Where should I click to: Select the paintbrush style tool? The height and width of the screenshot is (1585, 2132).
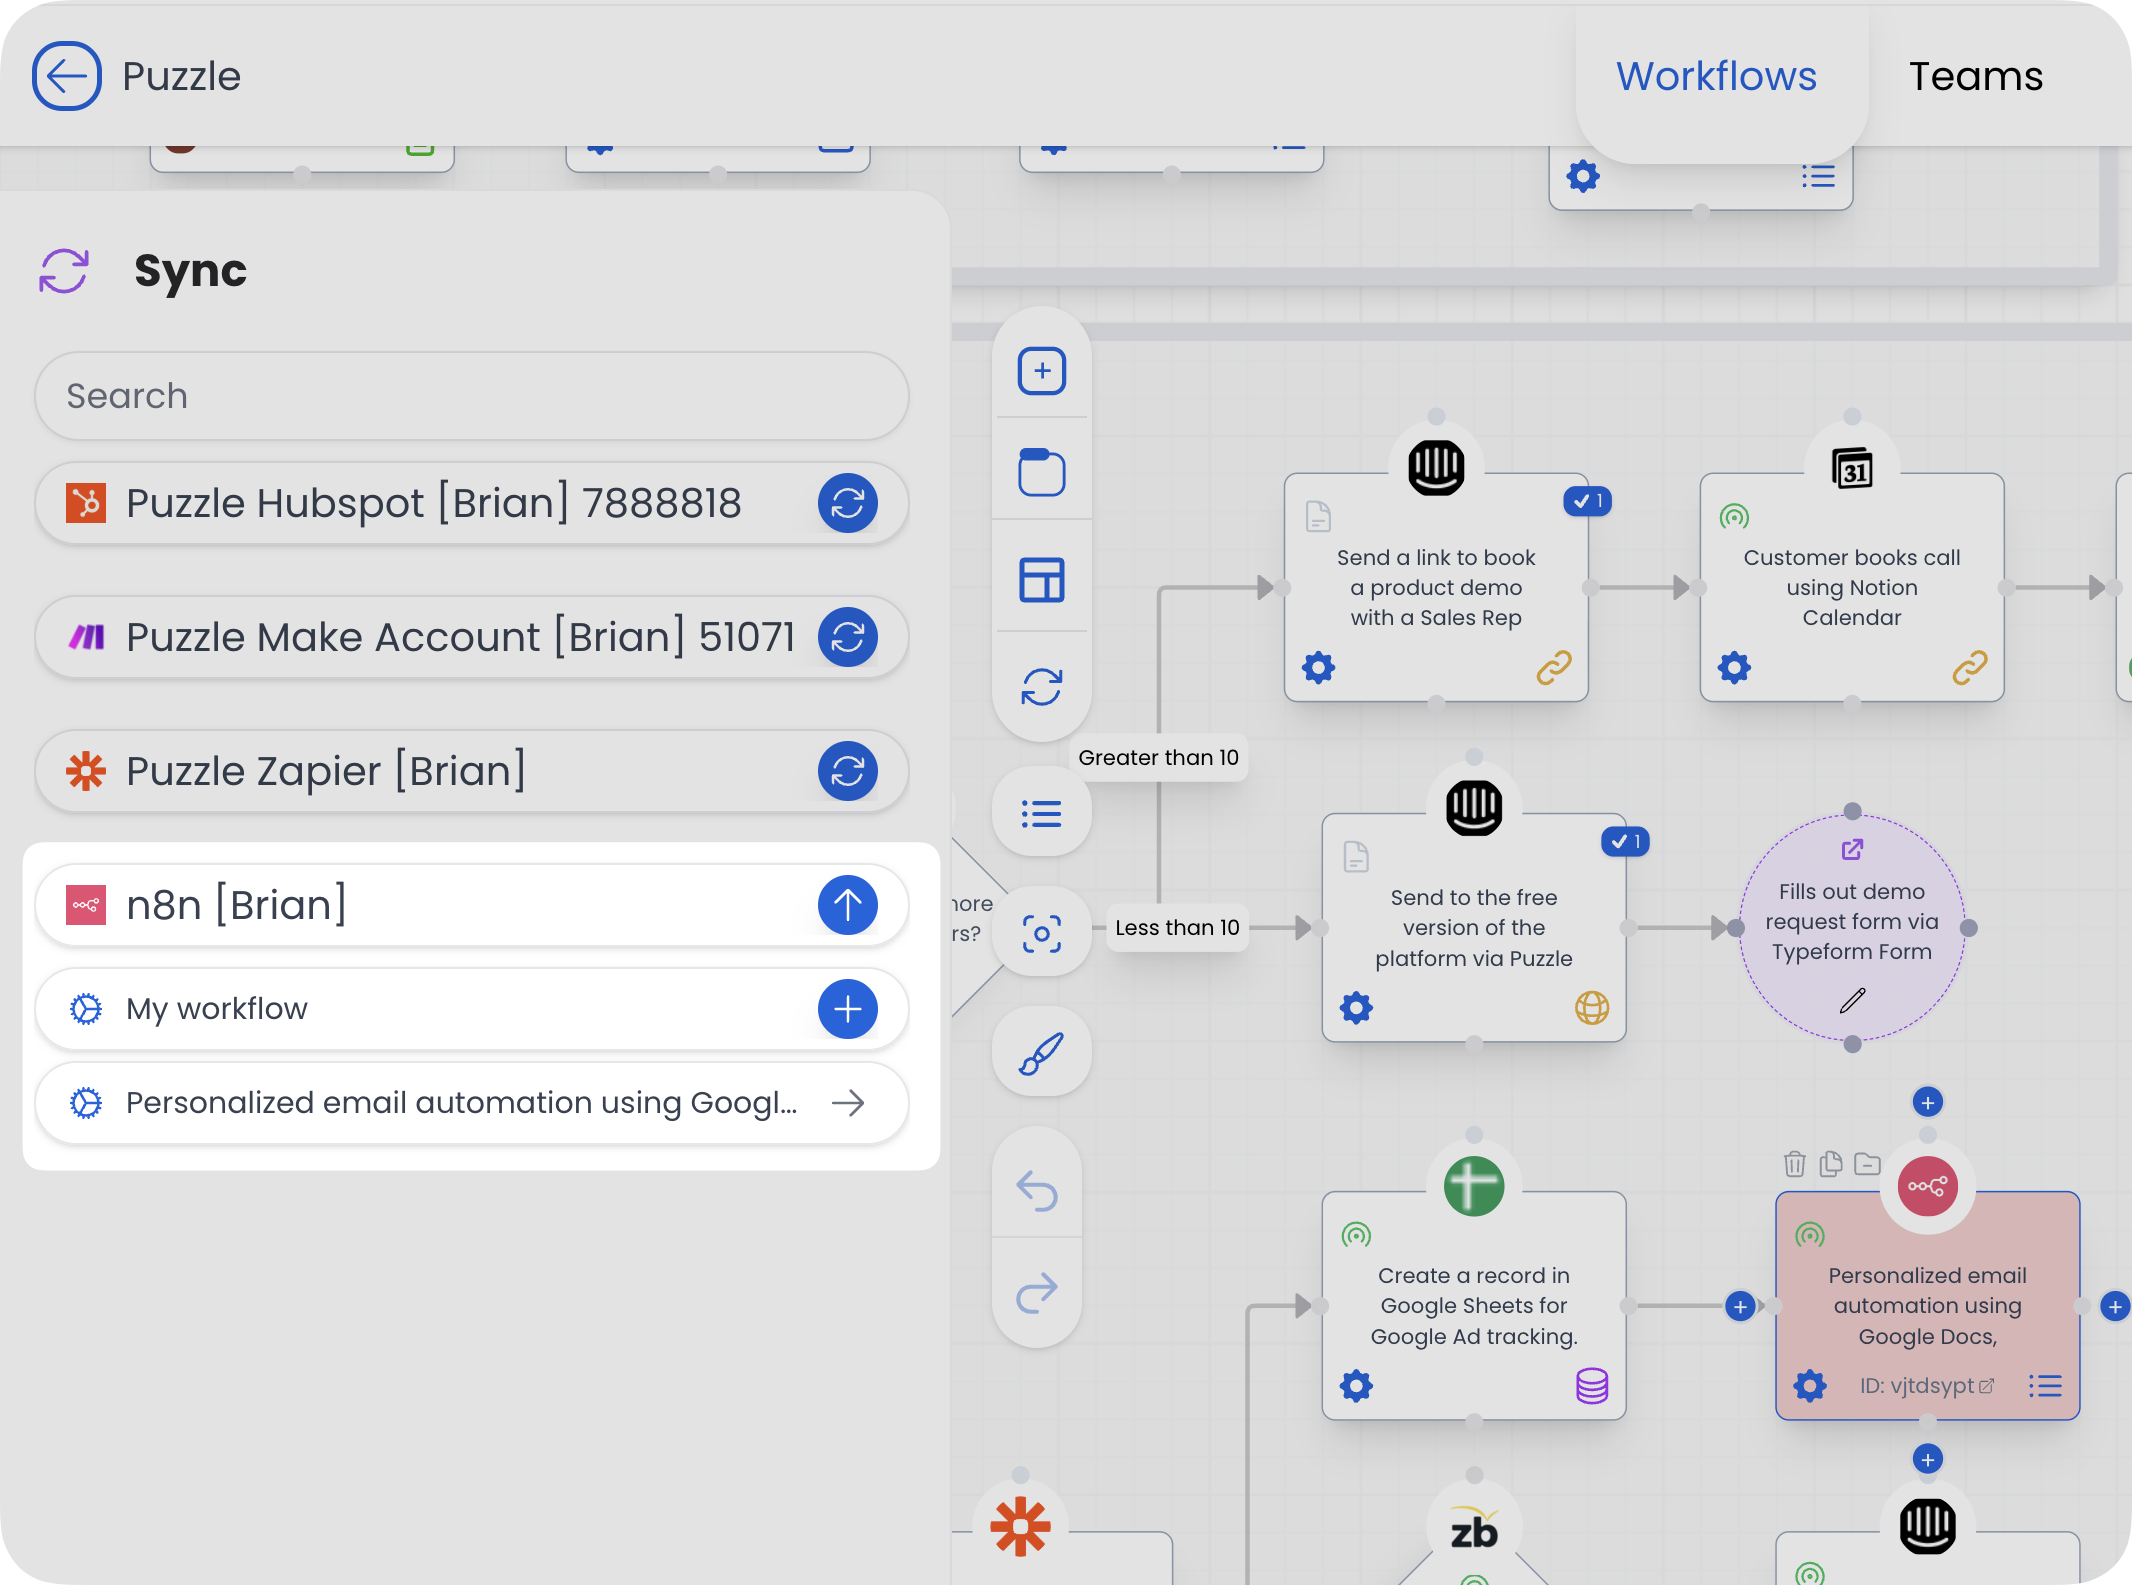point(1041,1053)
